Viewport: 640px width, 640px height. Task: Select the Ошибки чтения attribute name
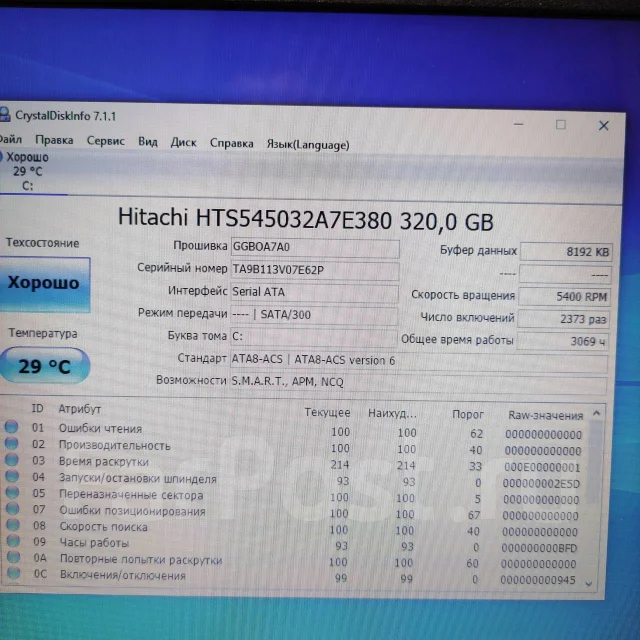point(100,428)
